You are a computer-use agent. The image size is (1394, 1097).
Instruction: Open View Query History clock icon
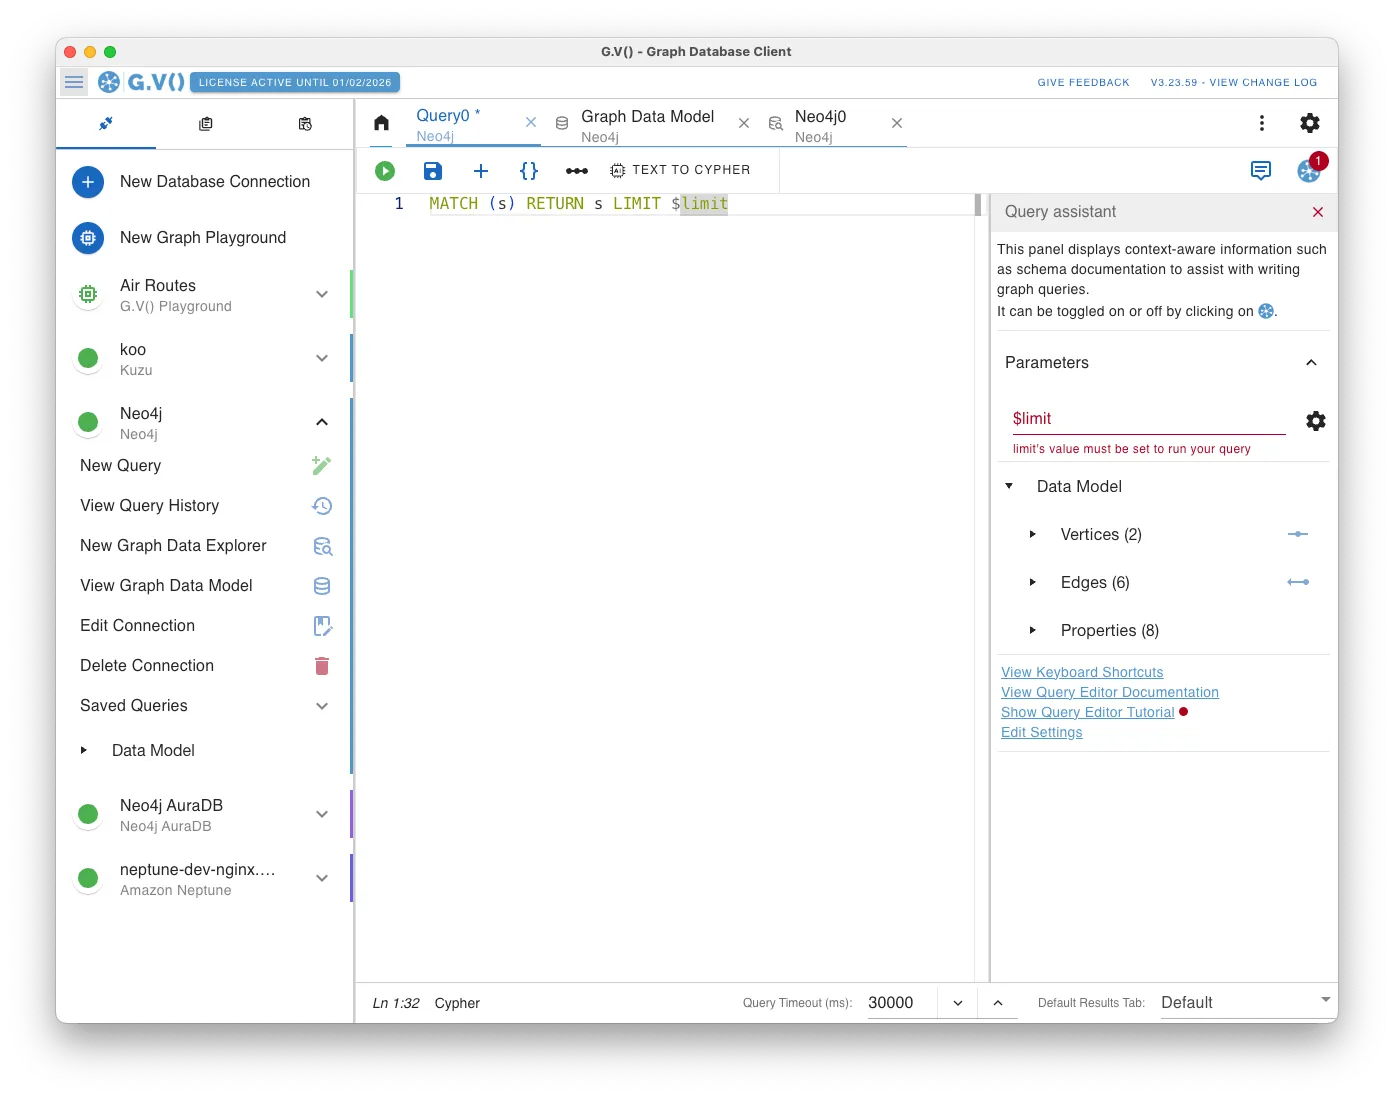click(322, 506)
